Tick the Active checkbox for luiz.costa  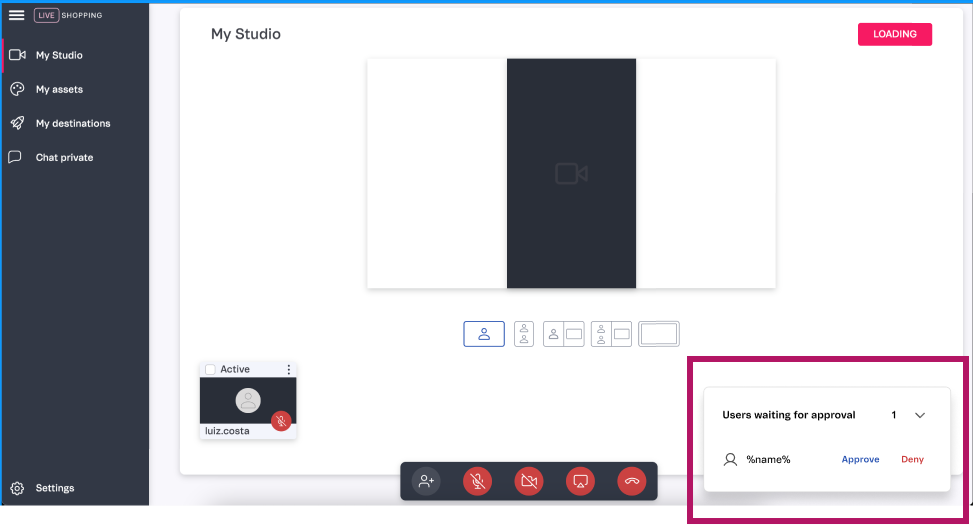210,370
